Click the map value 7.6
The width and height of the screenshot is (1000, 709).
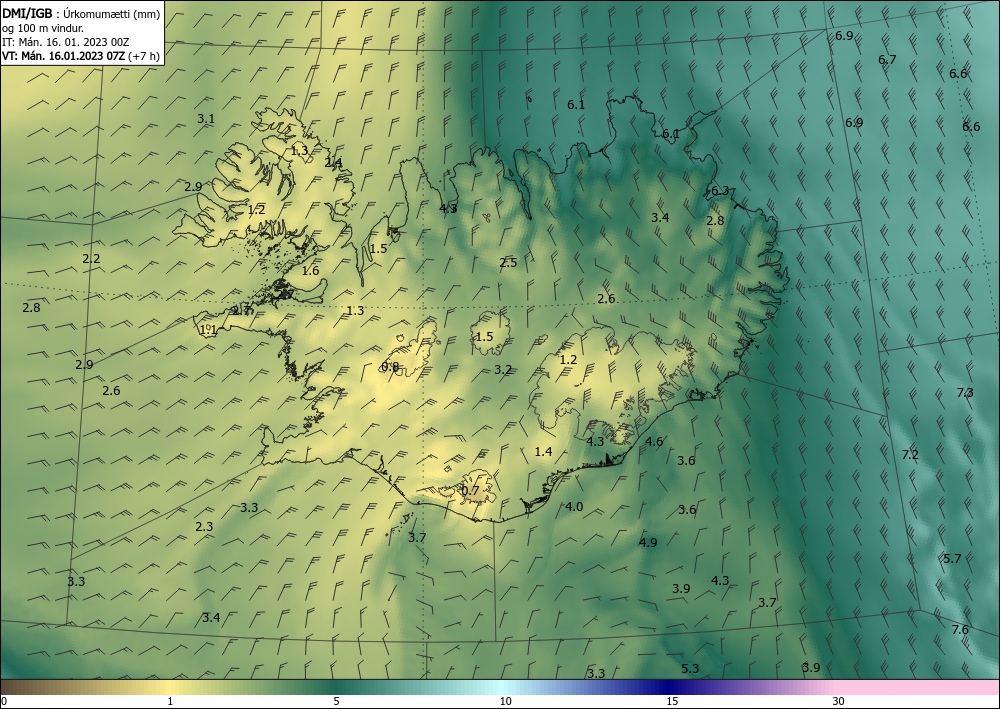(960, 629)
